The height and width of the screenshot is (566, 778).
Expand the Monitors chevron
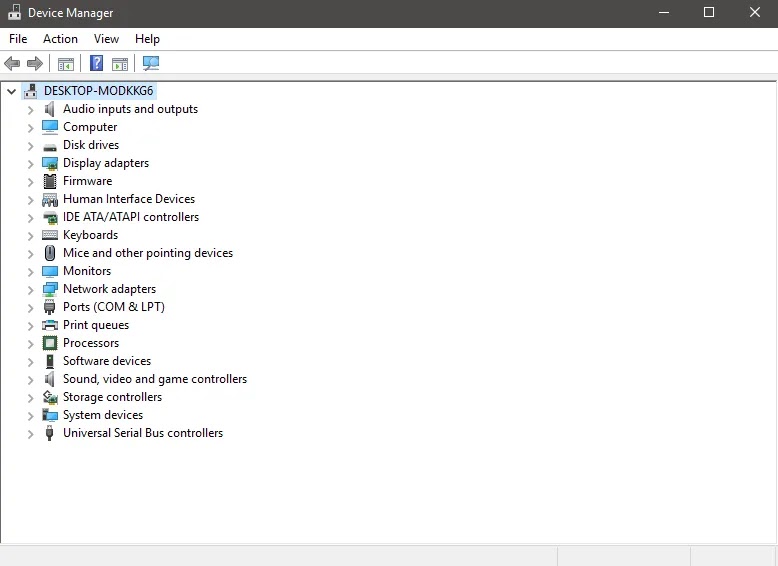click(x=30, y=272)
